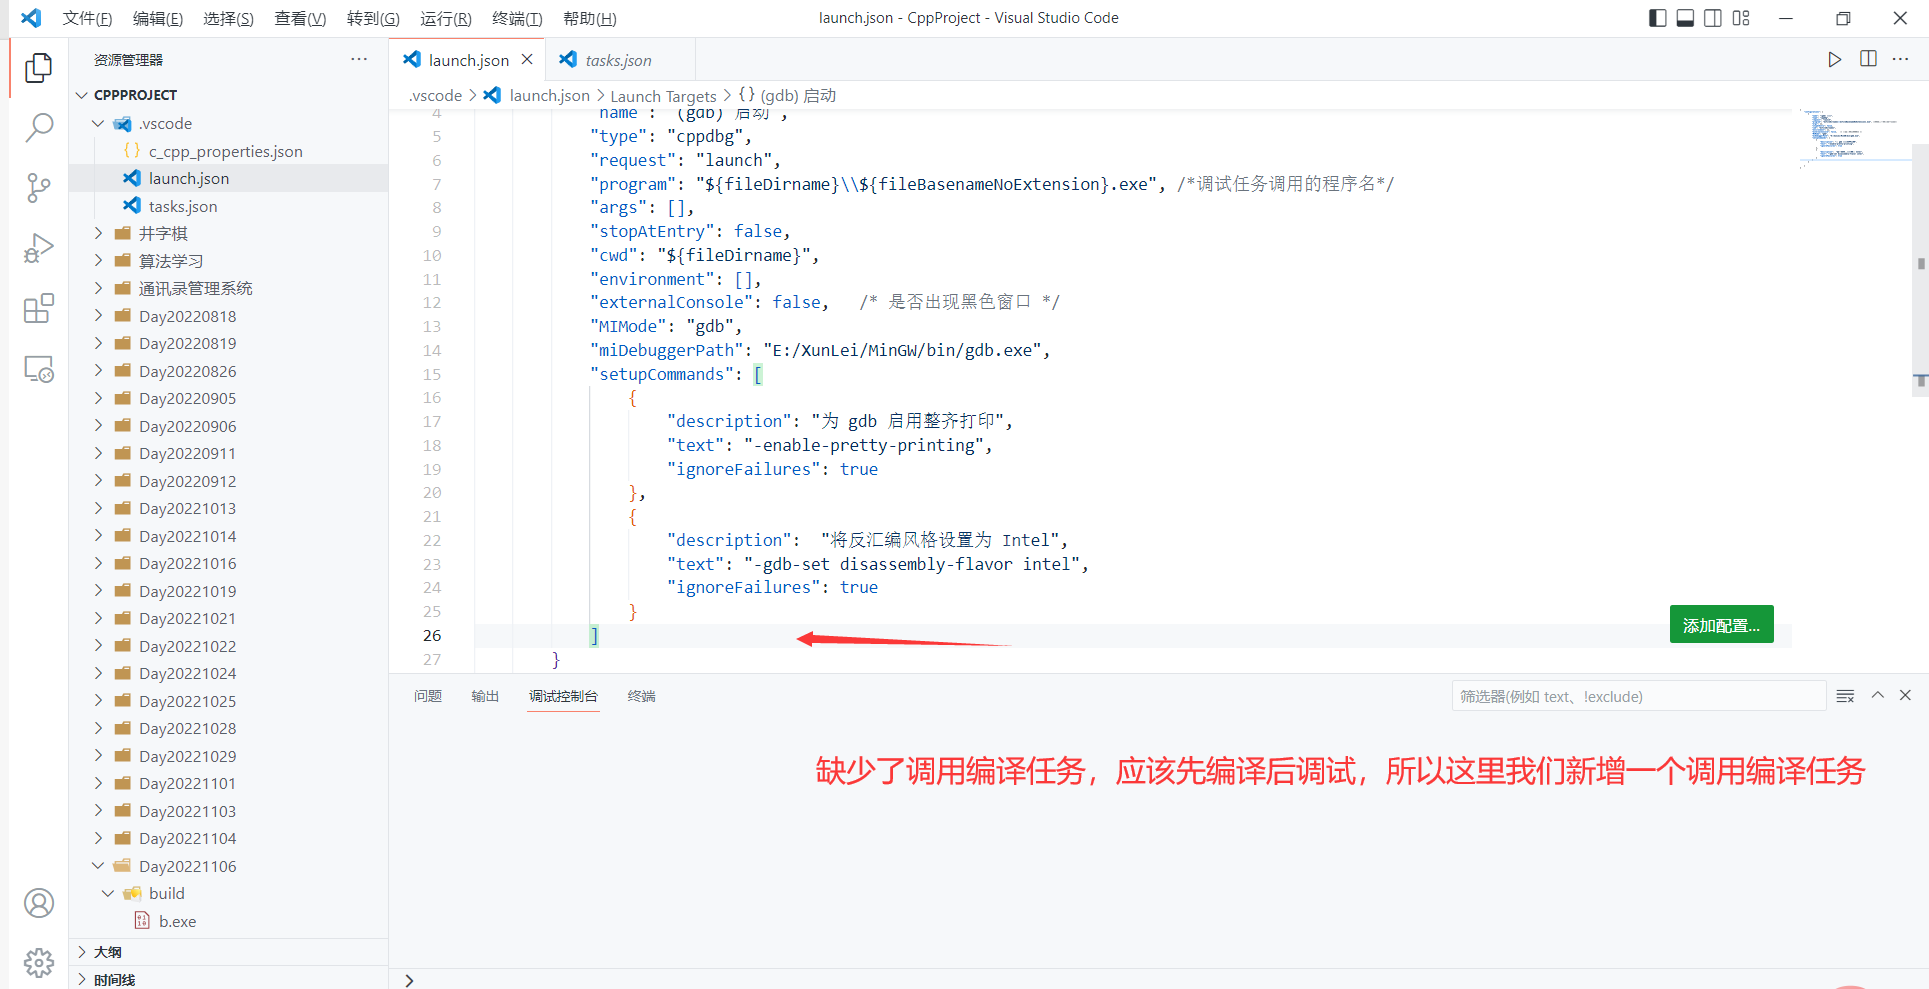Focus the debug console filter input
This screenshot has height=989, width=1929.
click(1638, 696)
